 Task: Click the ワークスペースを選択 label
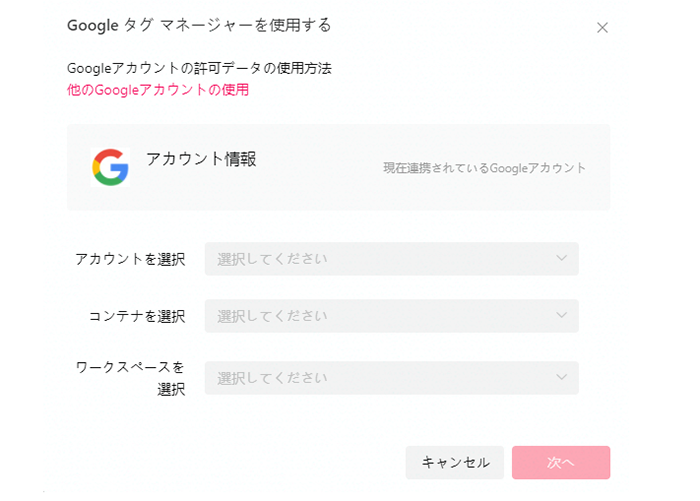130,378
